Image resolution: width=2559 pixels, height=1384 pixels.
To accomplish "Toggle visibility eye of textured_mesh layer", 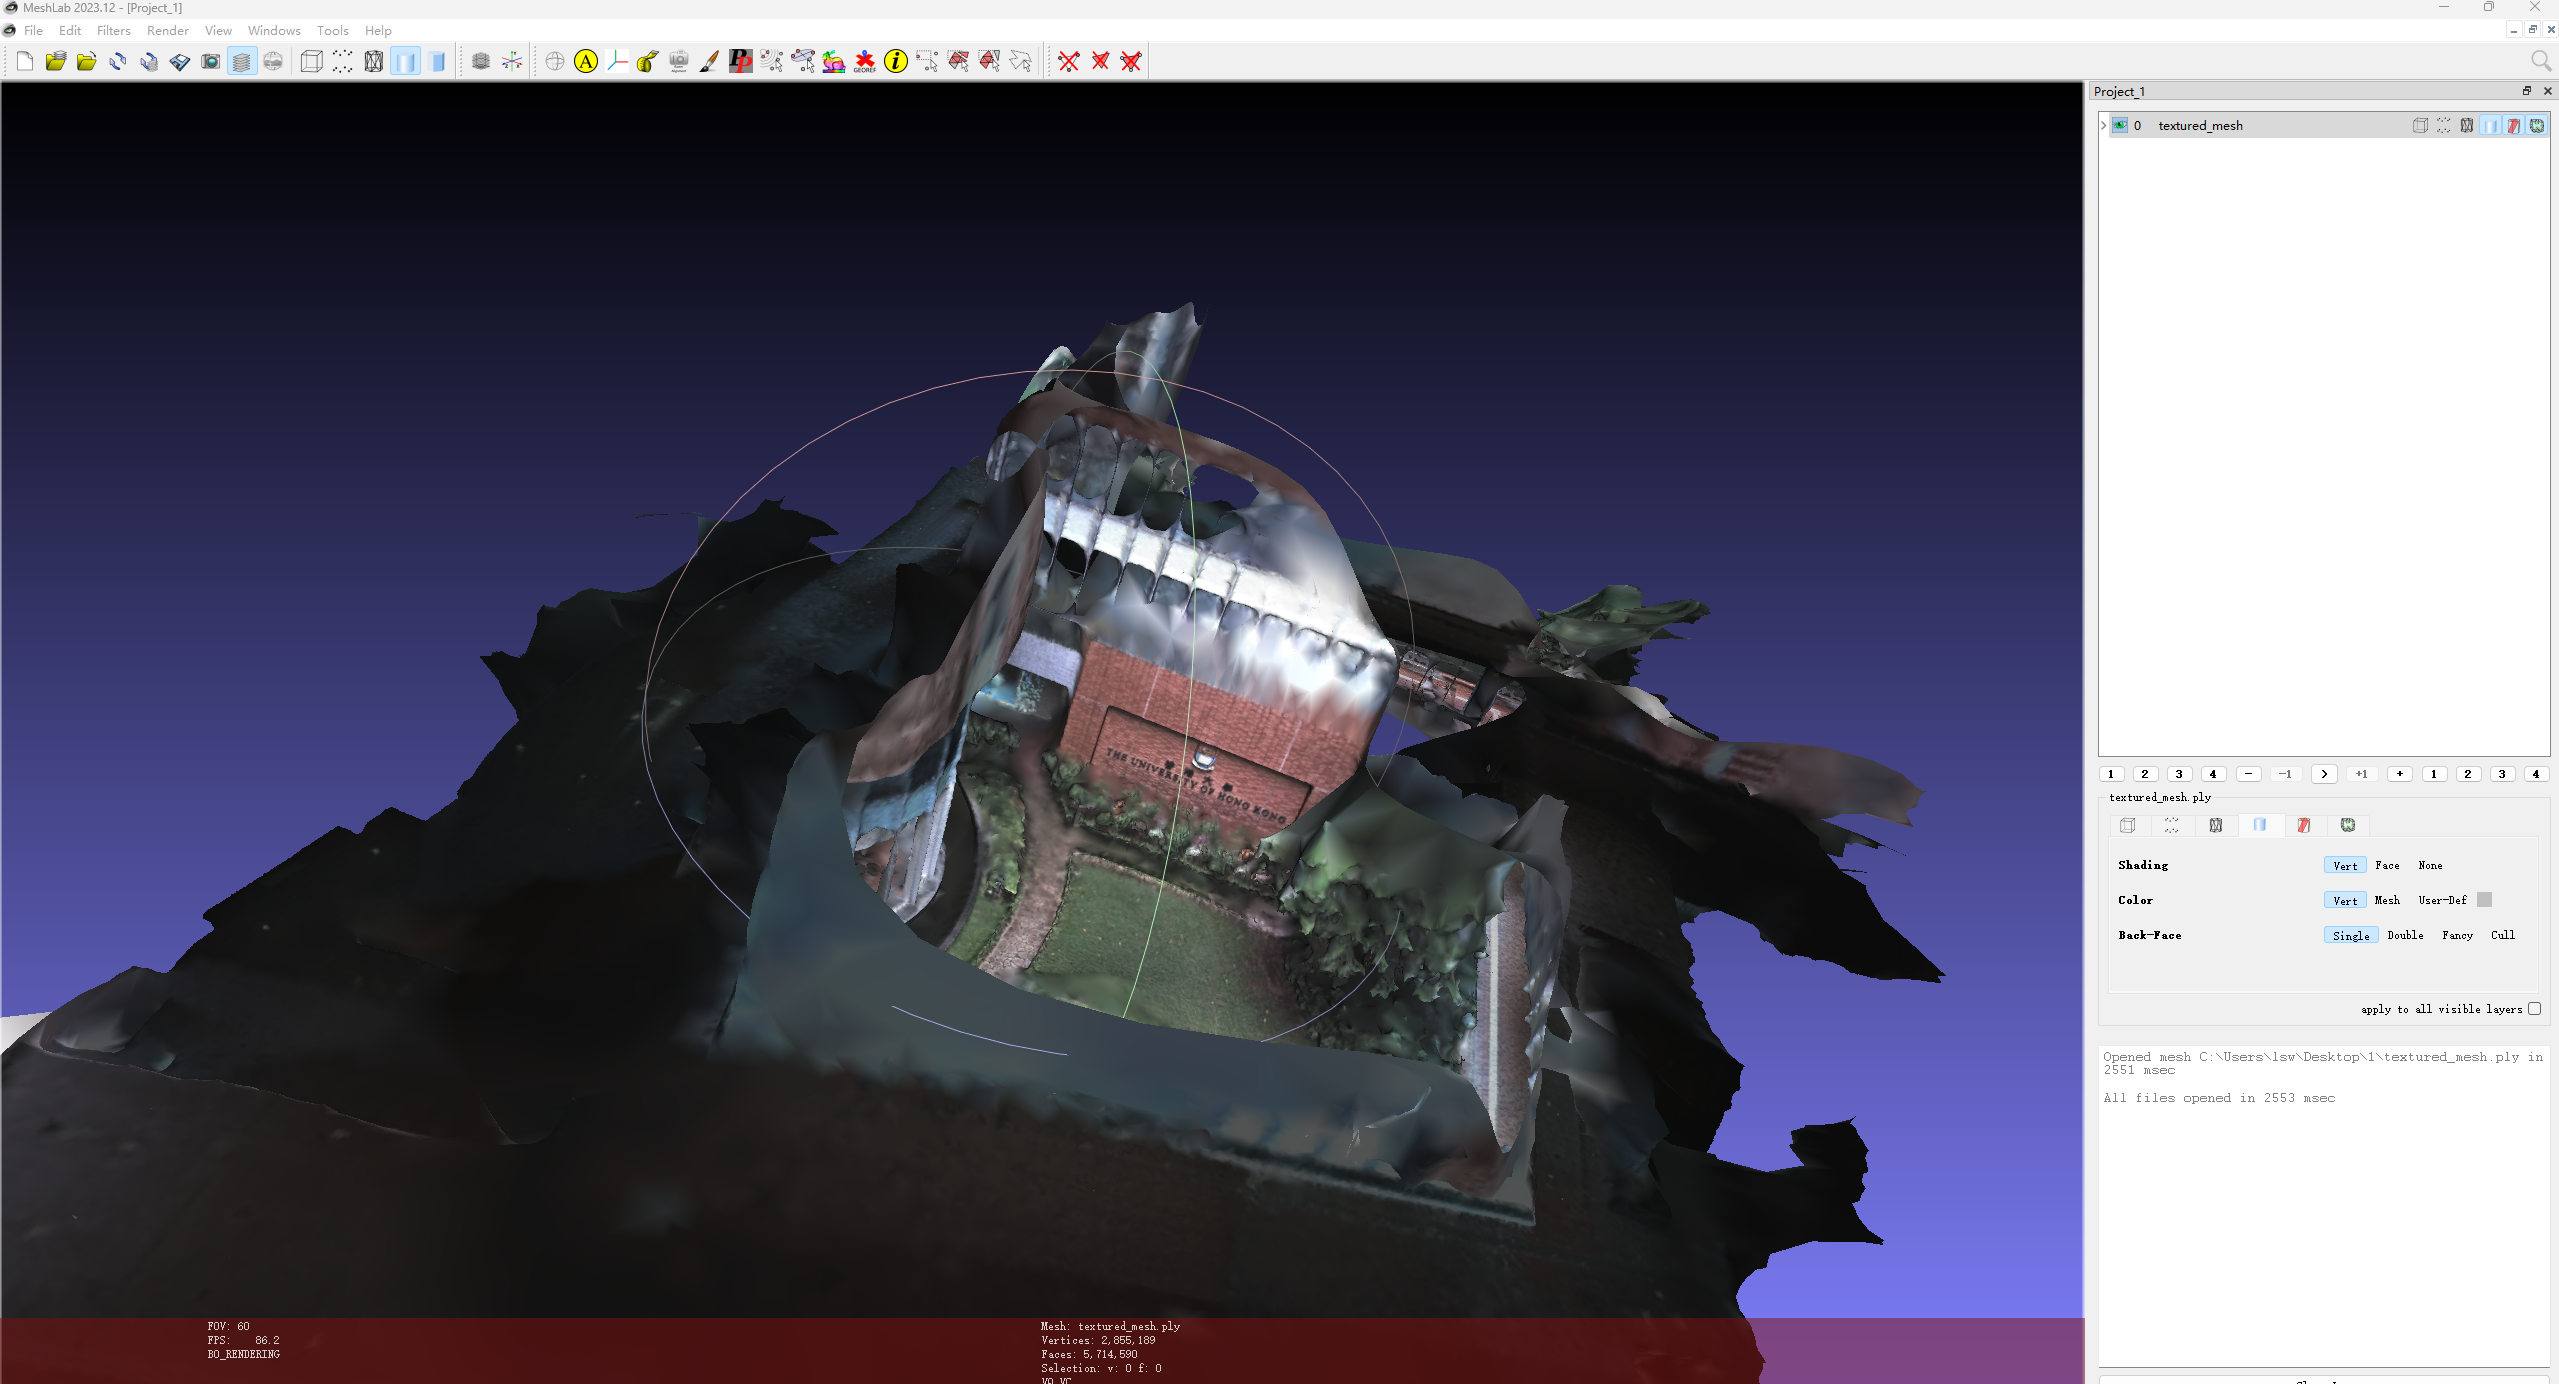I will coord(2120,125).
